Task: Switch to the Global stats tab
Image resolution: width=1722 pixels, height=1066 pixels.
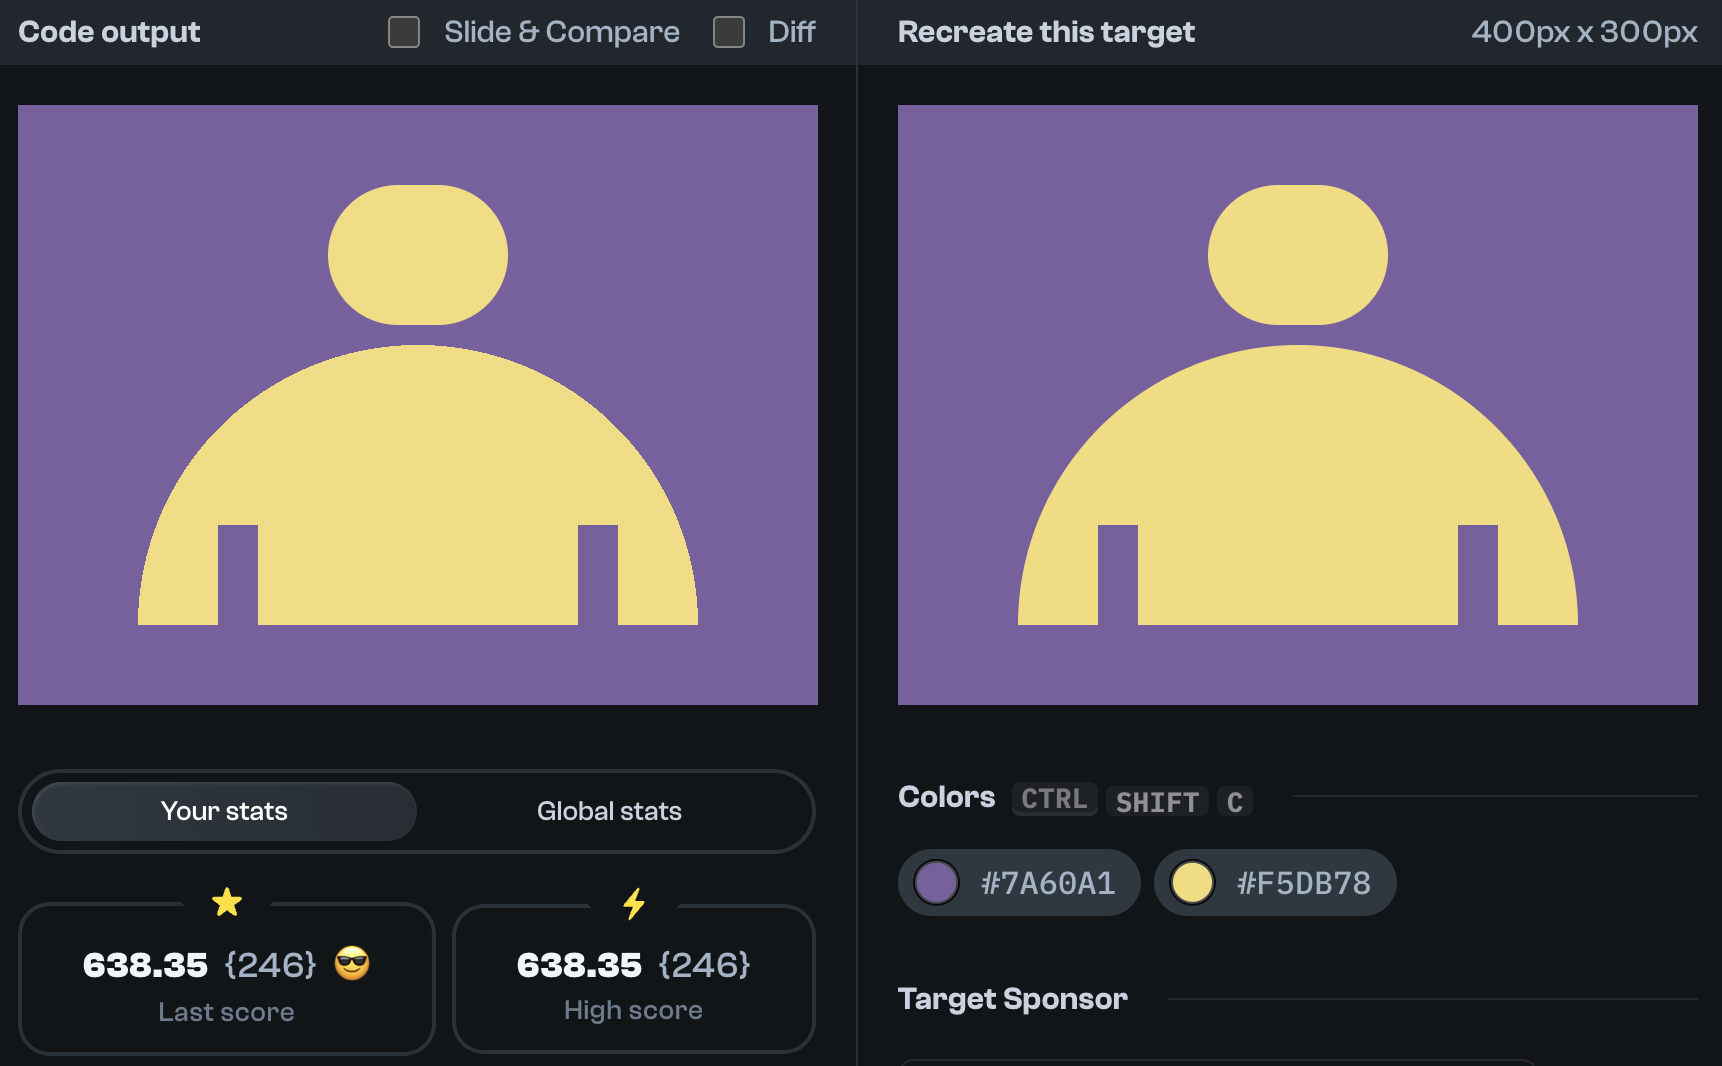Action: (610, 811)
